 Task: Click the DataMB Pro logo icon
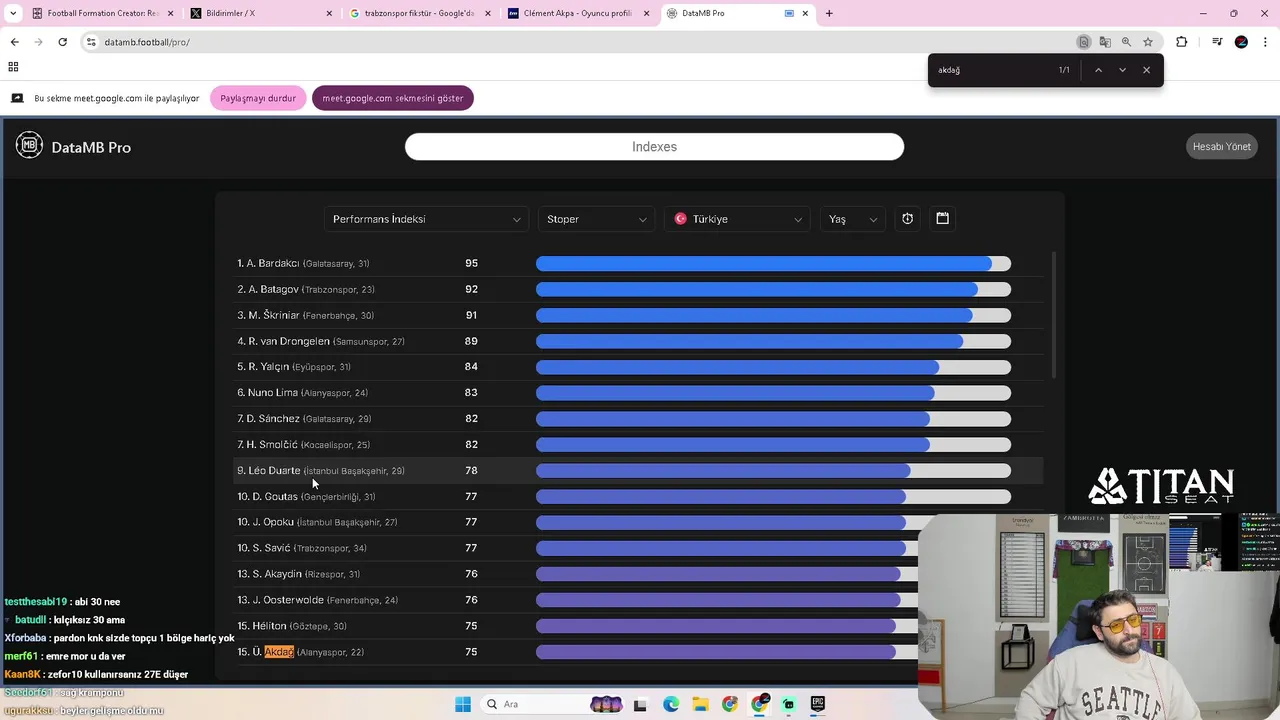[29, 146]
